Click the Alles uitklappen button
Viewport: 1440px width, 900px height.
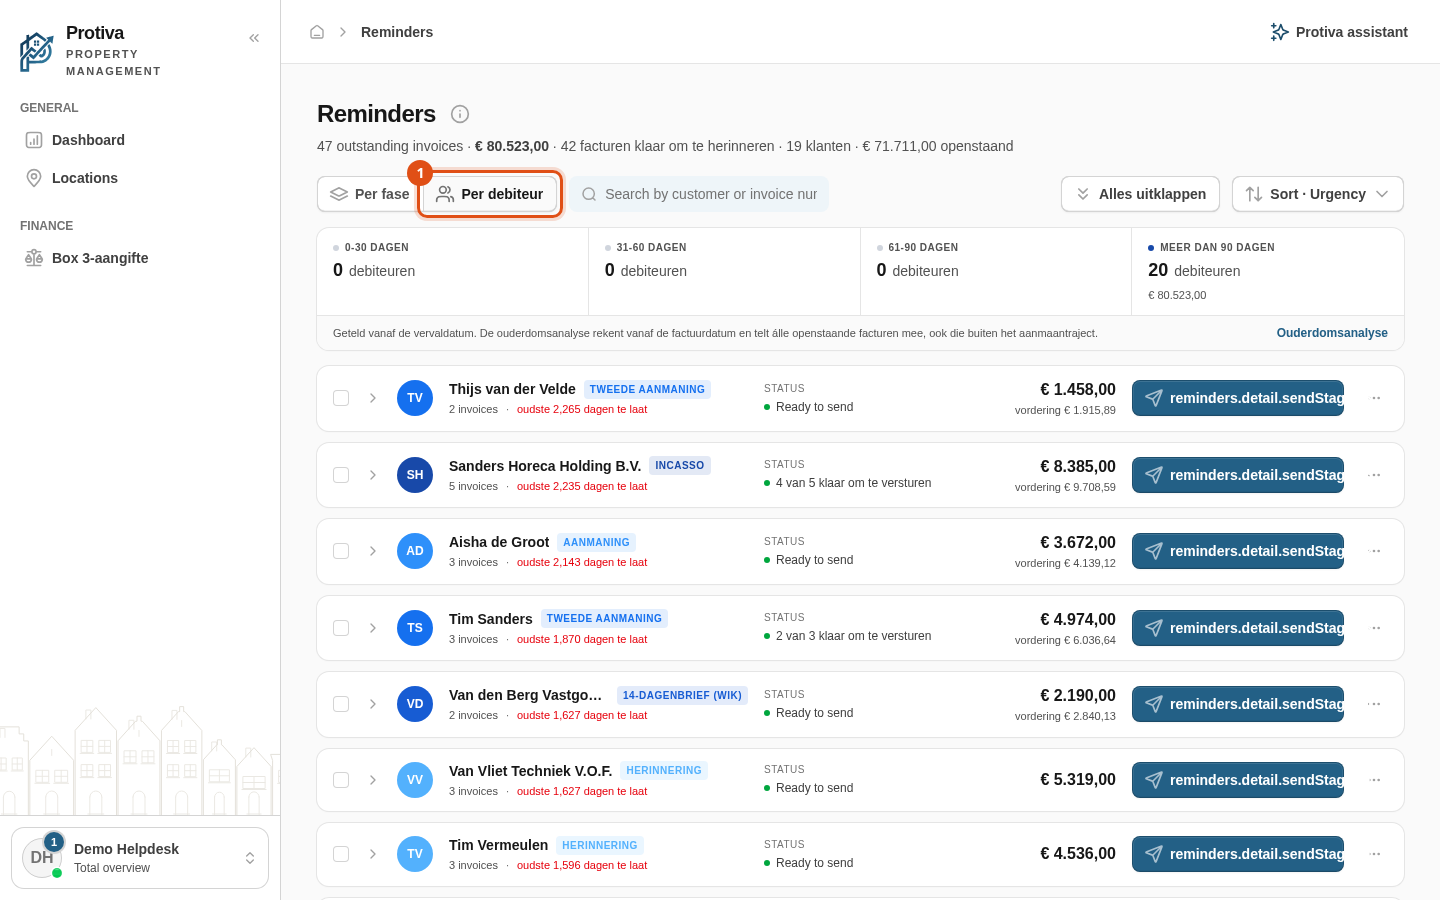(1140, 194)
